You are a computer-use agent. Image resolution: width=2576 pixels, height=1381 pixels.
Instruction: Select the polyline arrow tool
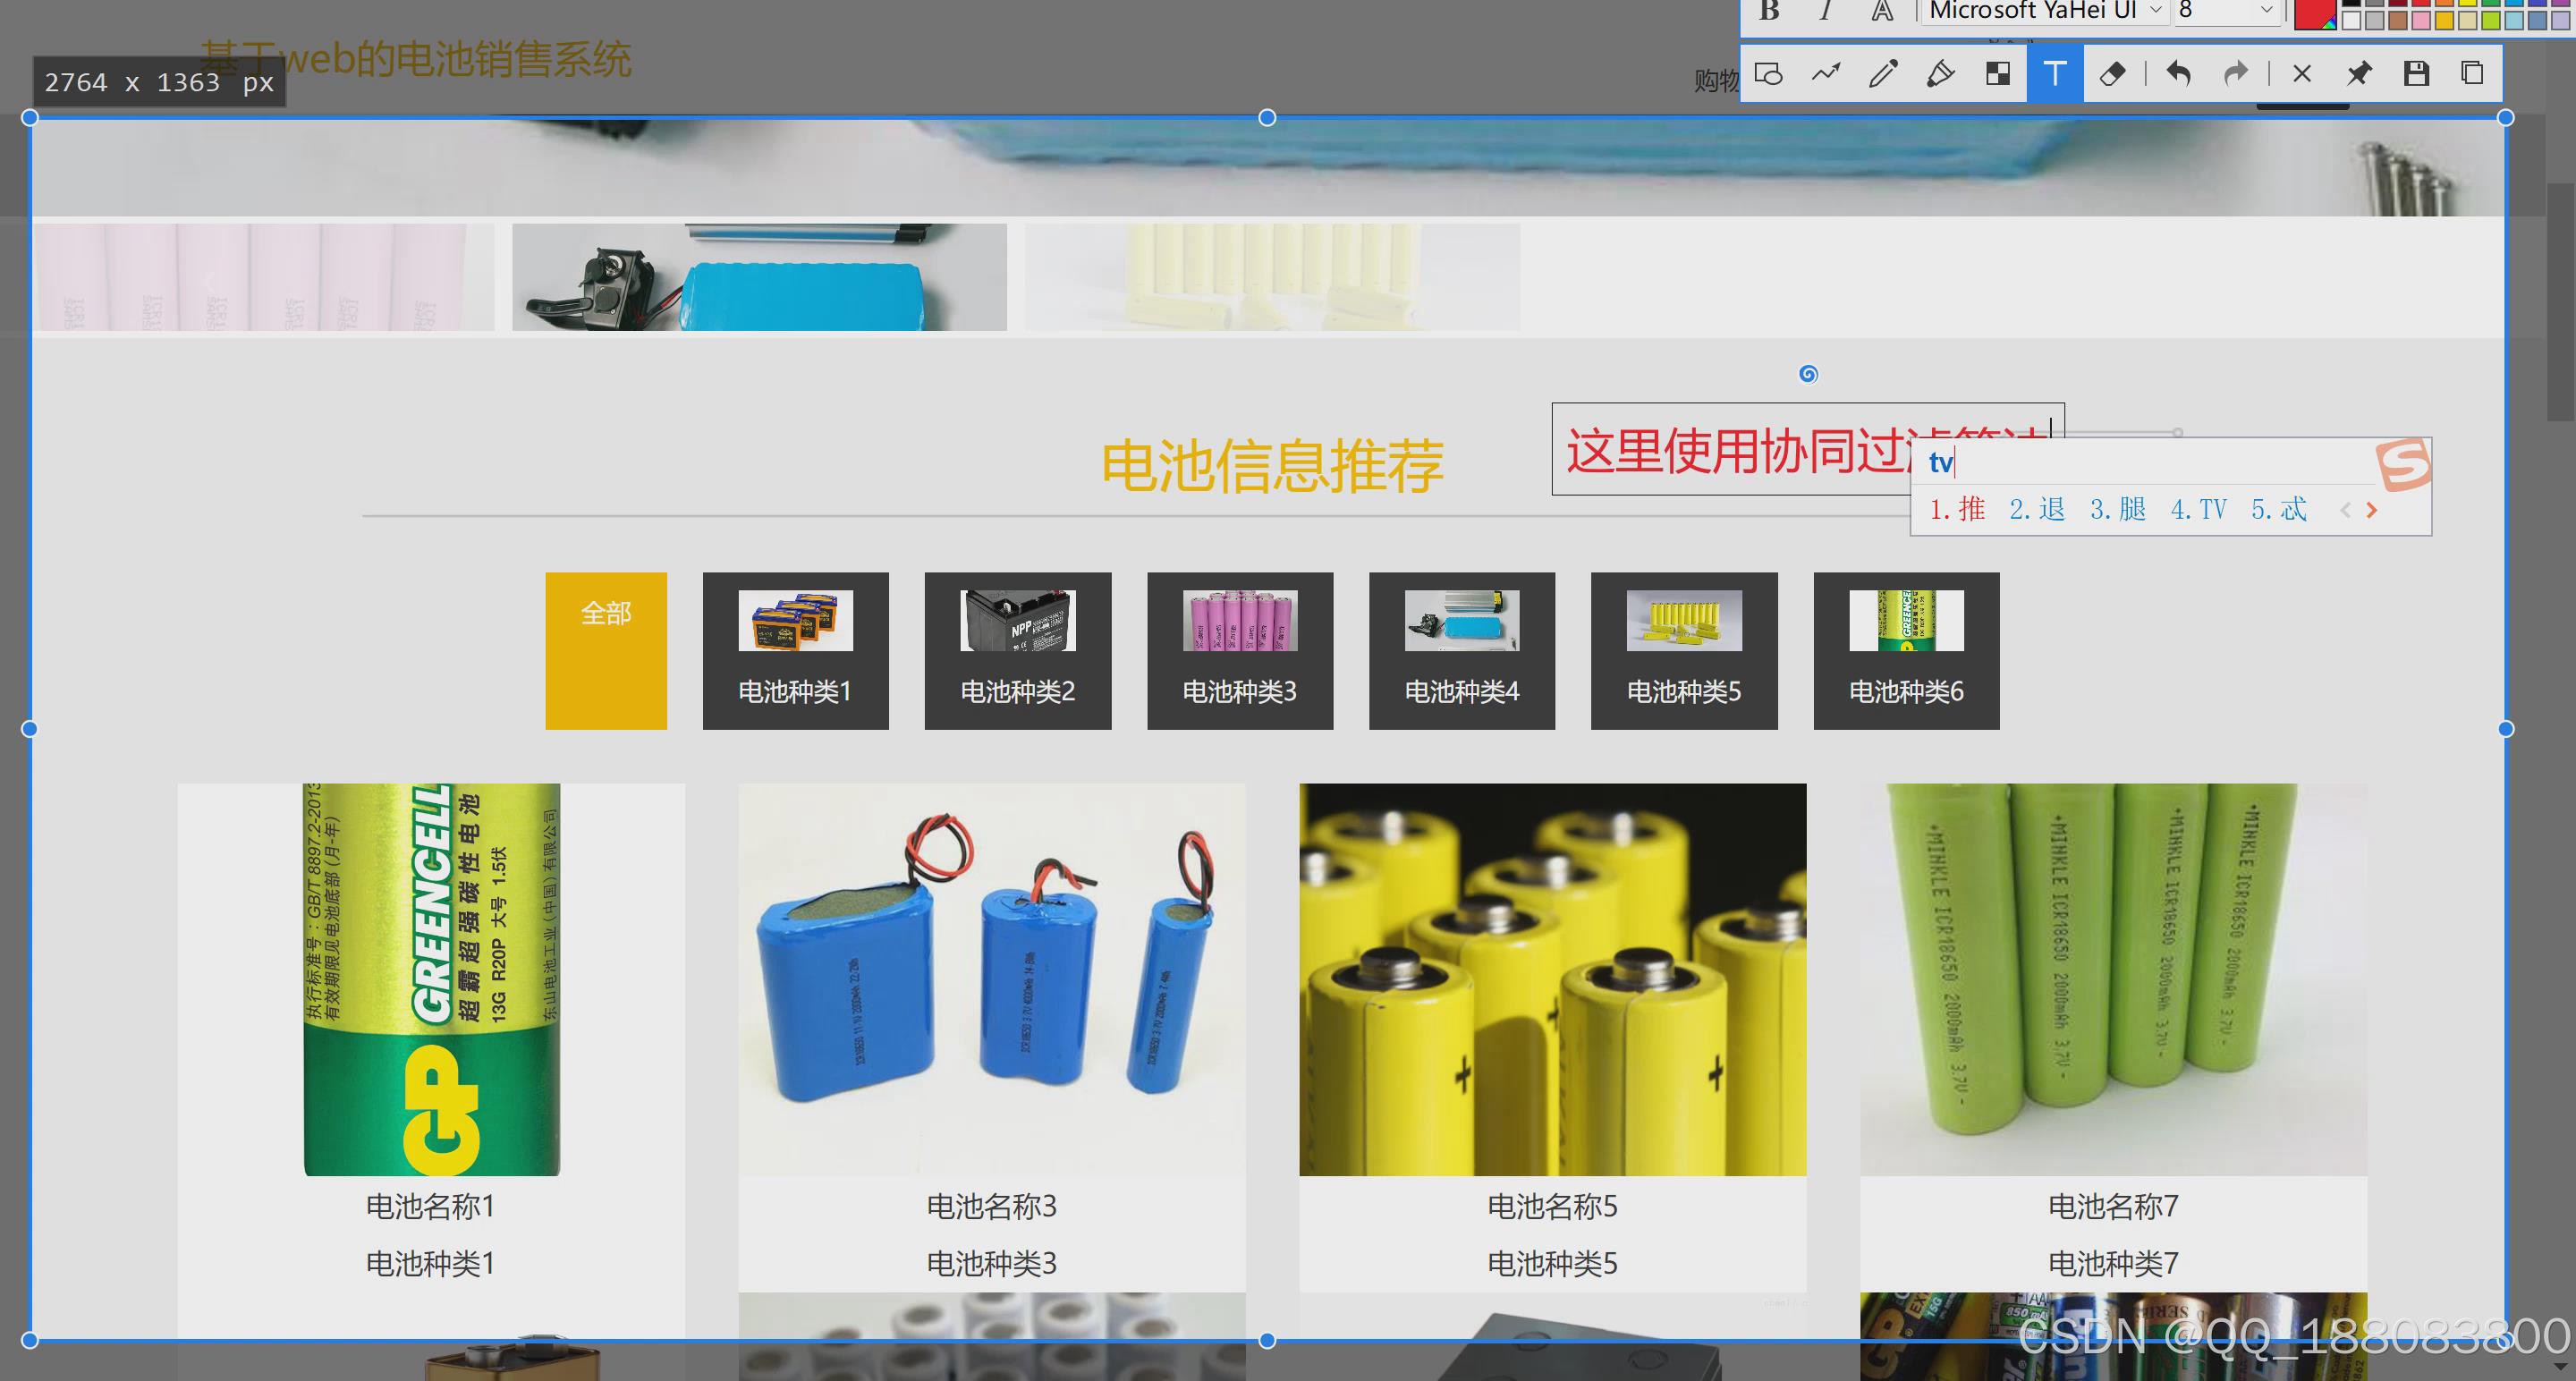pos(1826,73)
